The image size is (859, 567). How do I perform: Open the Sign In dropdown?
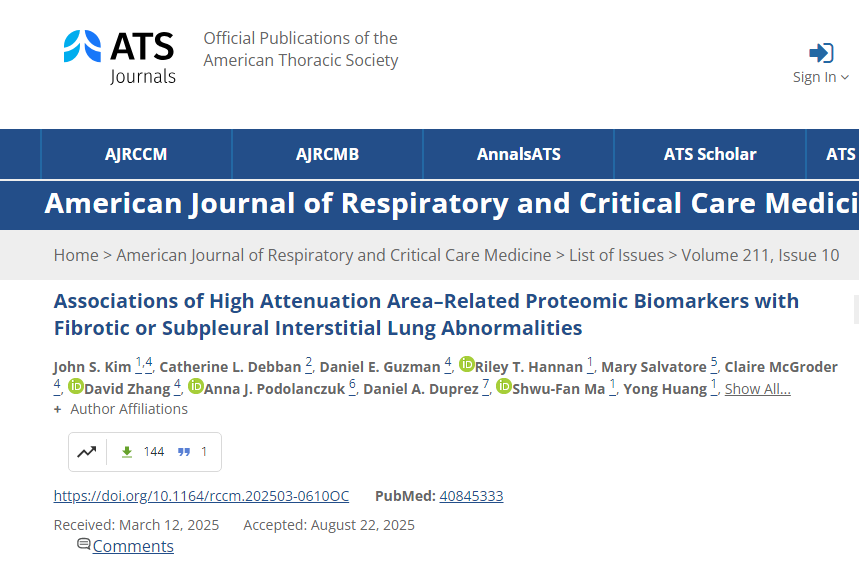[821, 77]
